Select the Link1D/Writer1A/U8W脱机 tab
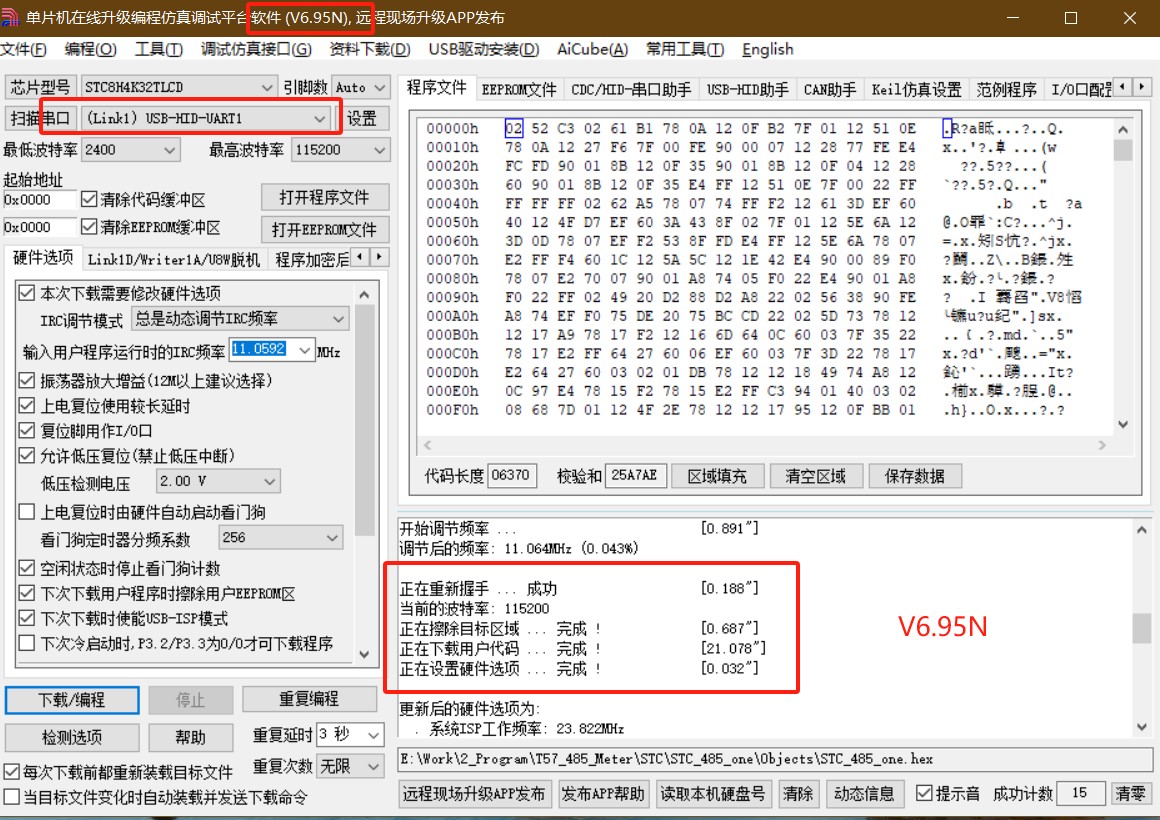 [x=174, y=259]
